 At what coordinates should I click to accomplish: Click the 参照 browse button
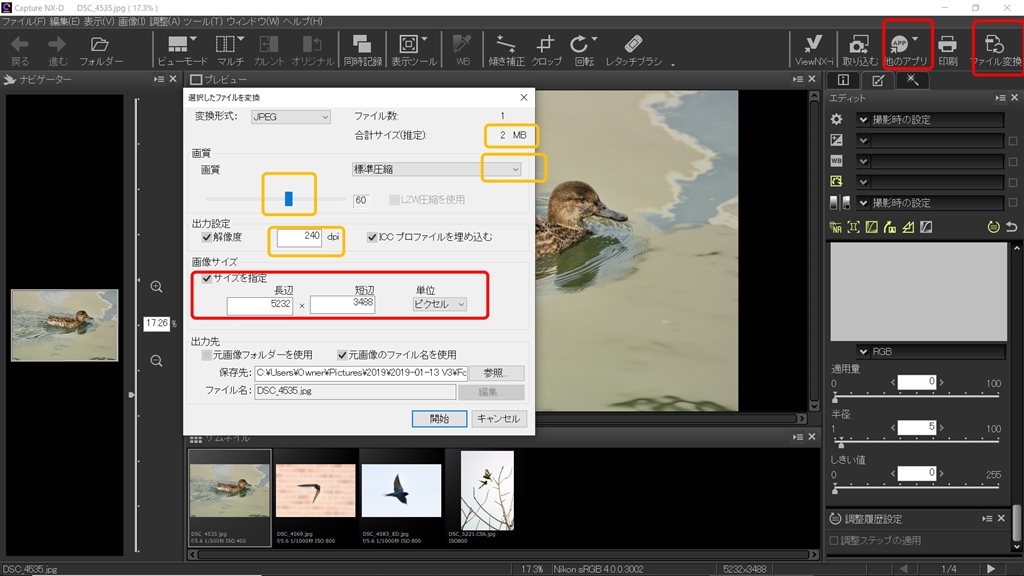[496, 373]
